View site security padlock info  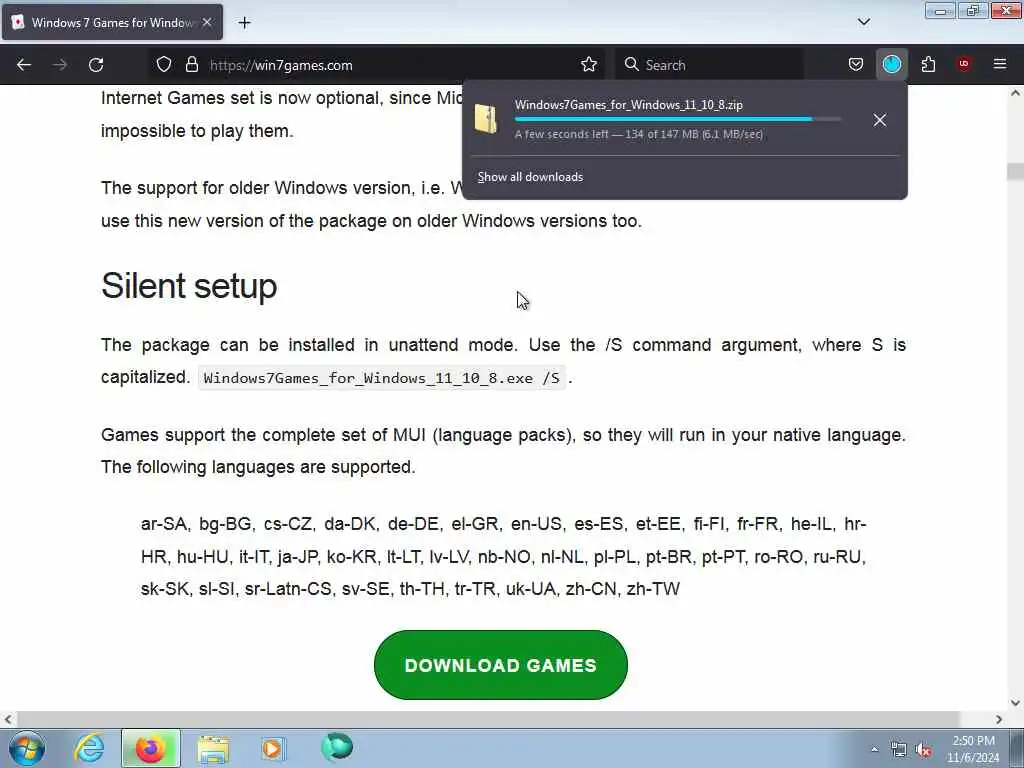[x=191, y=65]
